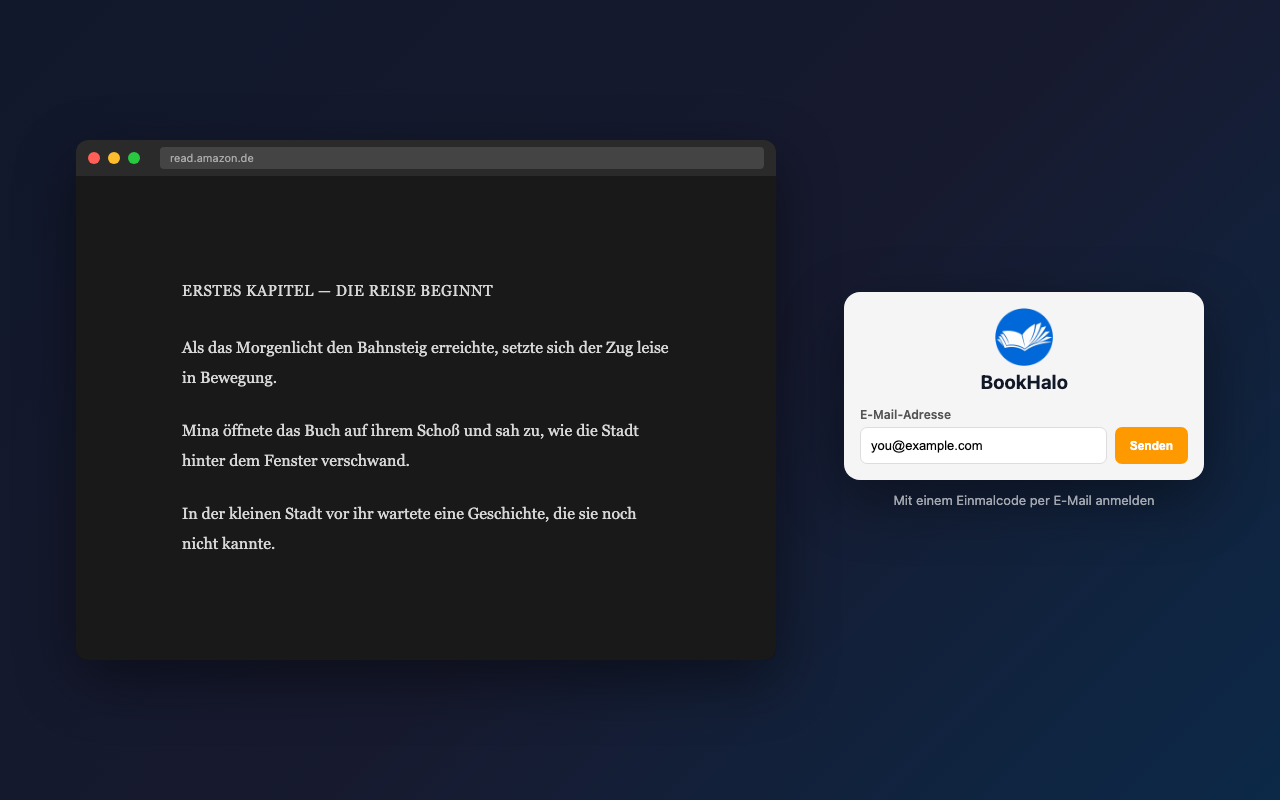Click the chapter heading "ERSTES KAPITEL — DIE REISE BEGINNT"
Image resolution: width=1280 pixels, height=800 pixels.
point(337,291)
